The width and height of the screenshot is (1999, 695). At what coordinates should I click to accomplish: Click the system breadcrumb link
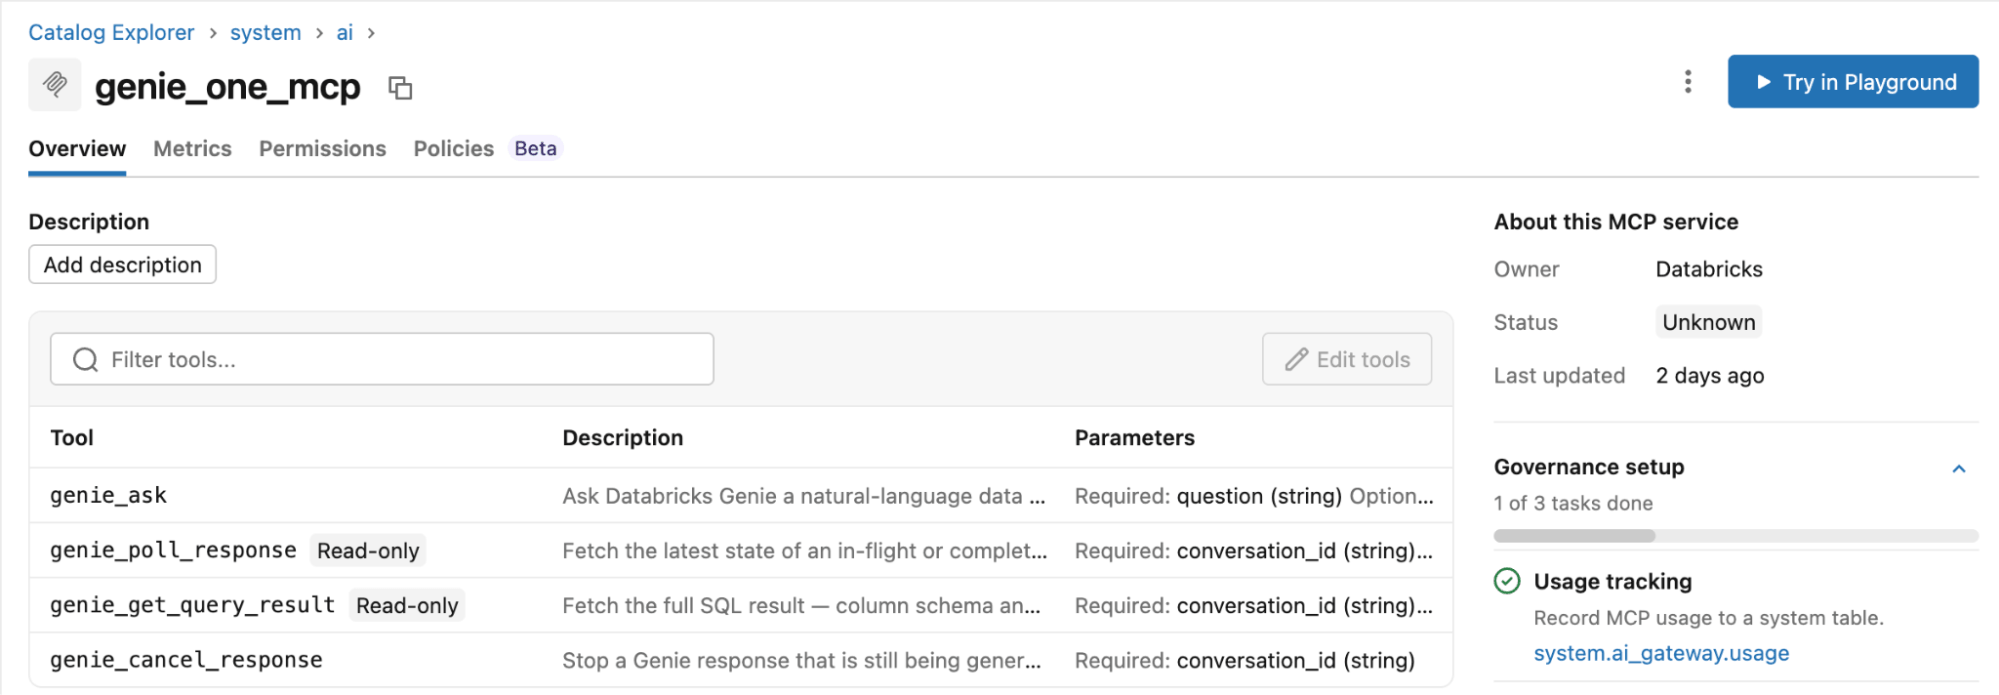pyautogui.click(x=265, y=33)
